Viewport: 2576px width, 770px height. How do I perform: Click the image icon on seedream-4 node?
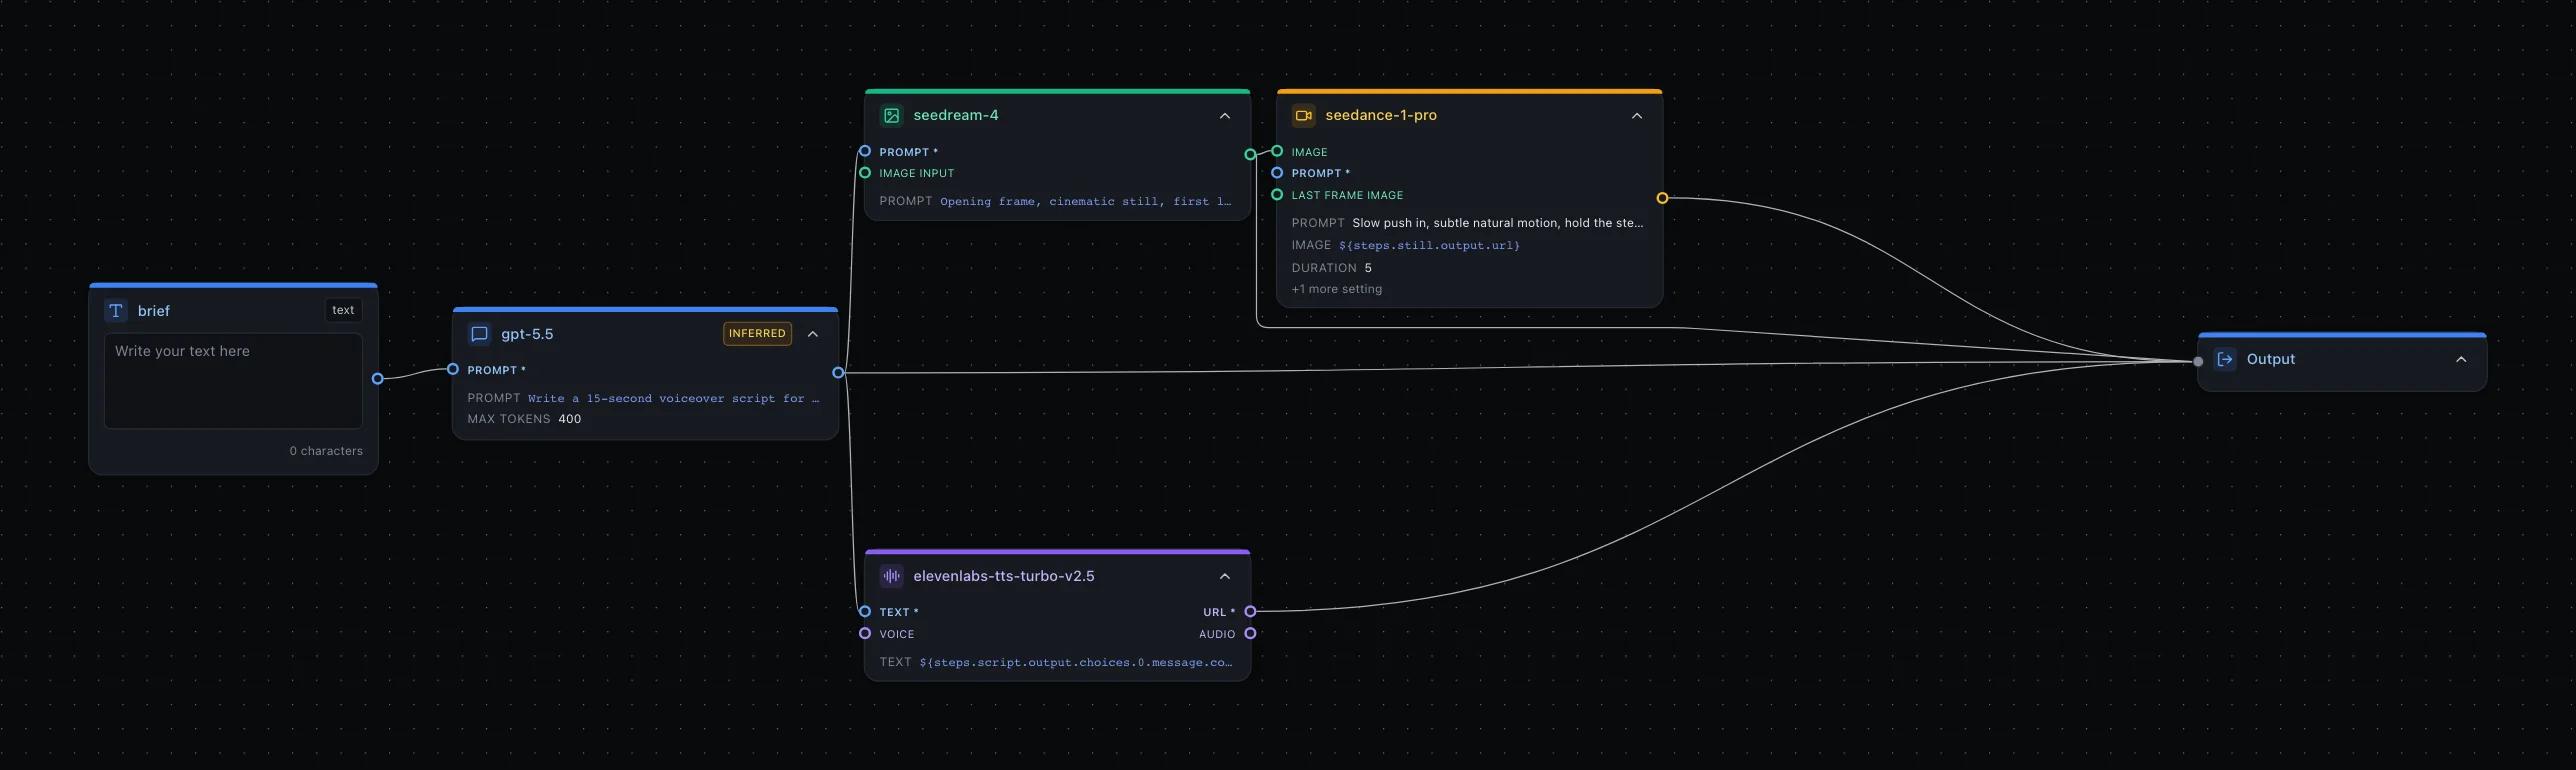click(891, 115)
